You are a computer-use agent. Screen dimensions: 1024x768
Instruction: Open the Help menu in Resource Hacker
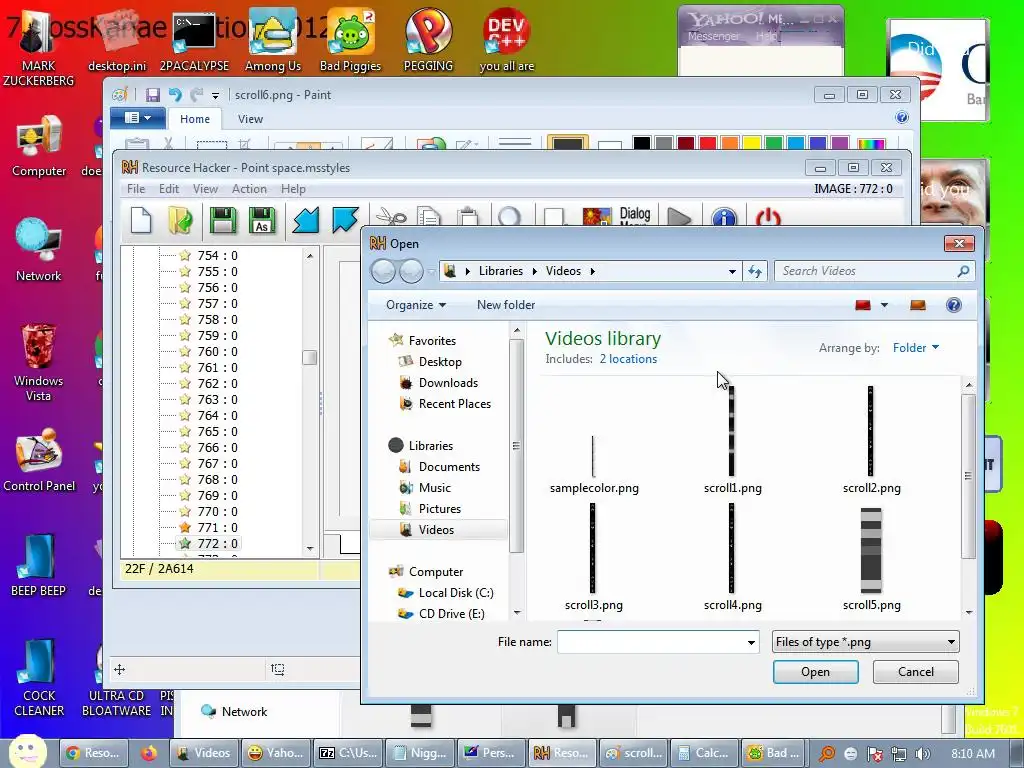293,189
